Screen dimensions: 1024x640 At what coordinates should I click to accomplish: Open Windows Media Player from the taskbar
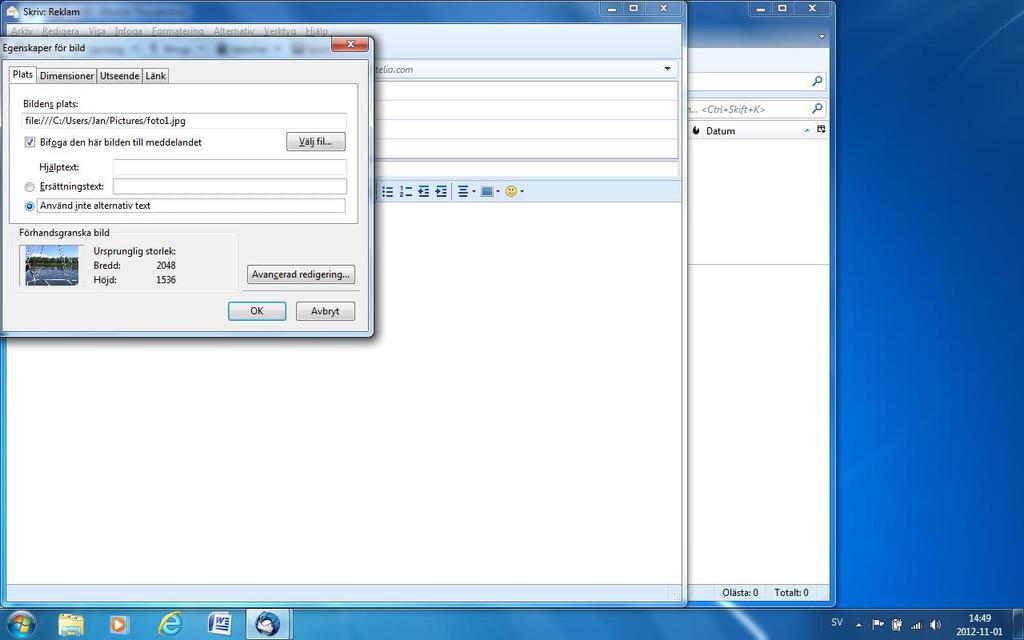[x=120, y=624]
